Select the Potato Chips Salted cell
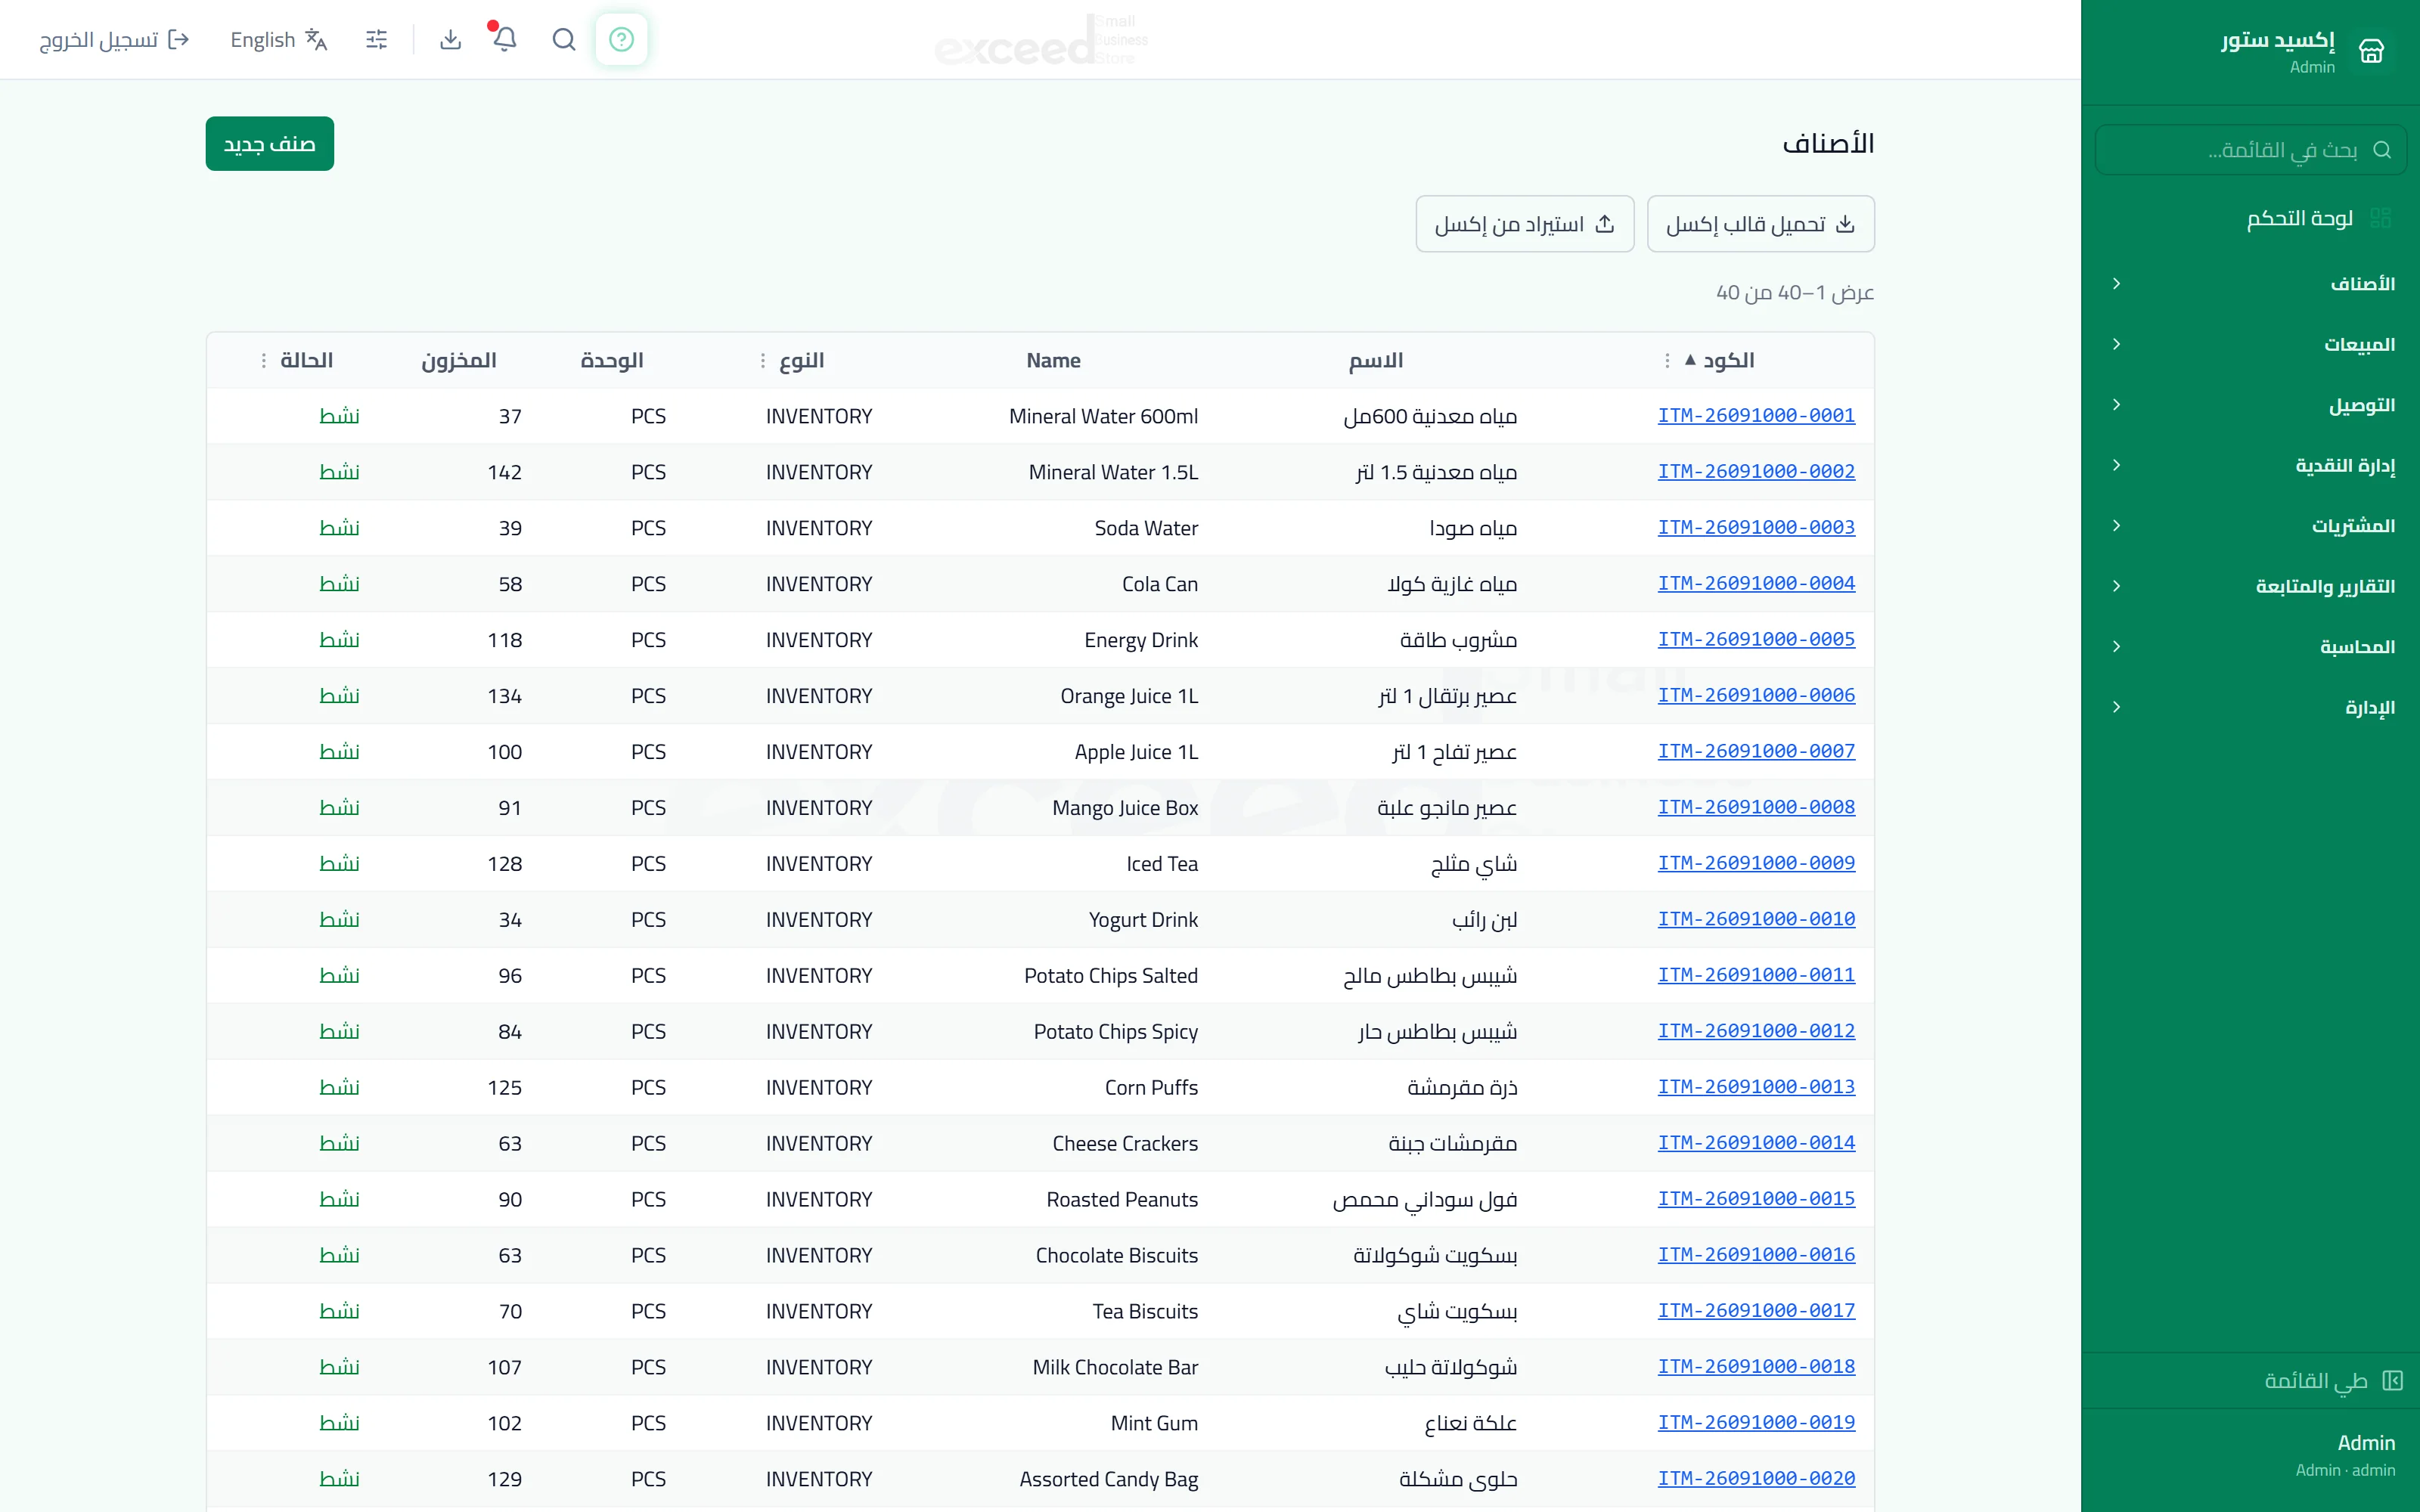The width and height of the screenshot is (2420, 1512). [x=1111, y=976]
